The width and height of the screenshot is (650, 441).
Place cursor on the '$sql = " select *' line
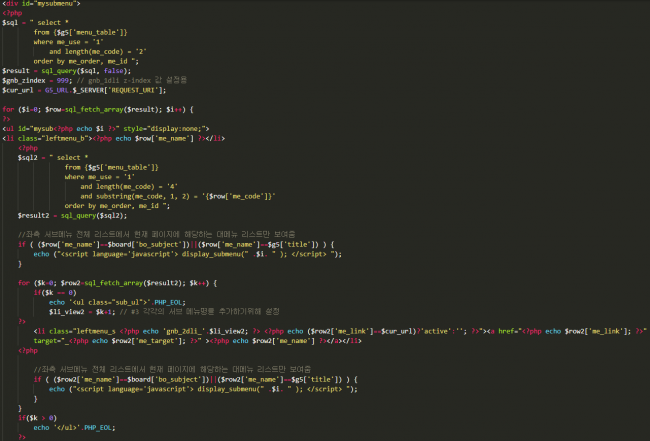click(x=35, y=22)
